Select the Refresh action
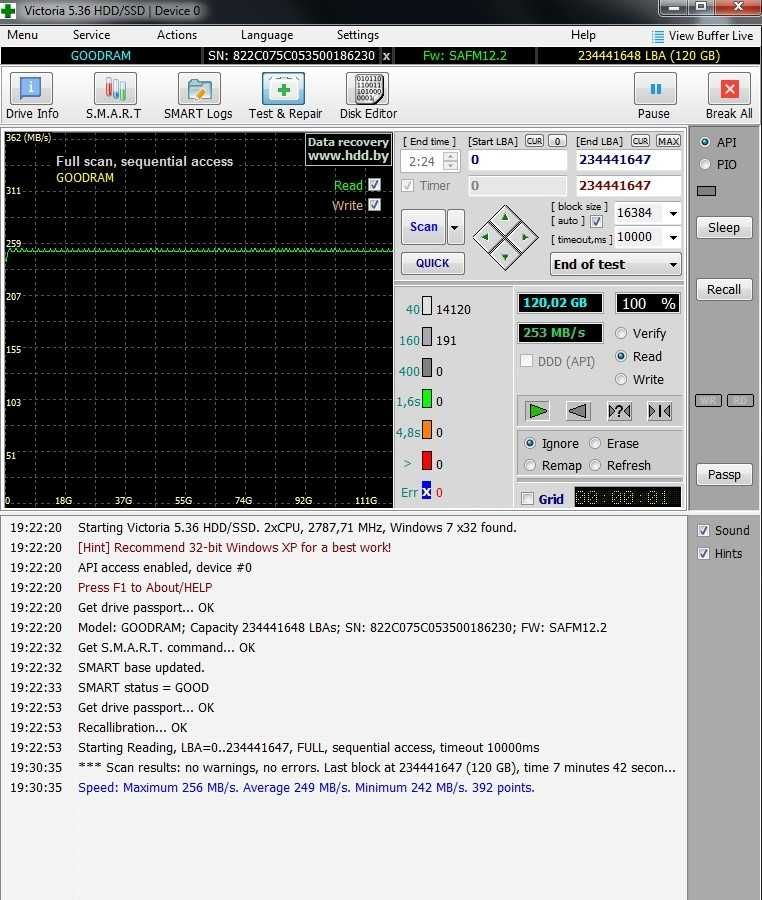 tap(596, 465)
